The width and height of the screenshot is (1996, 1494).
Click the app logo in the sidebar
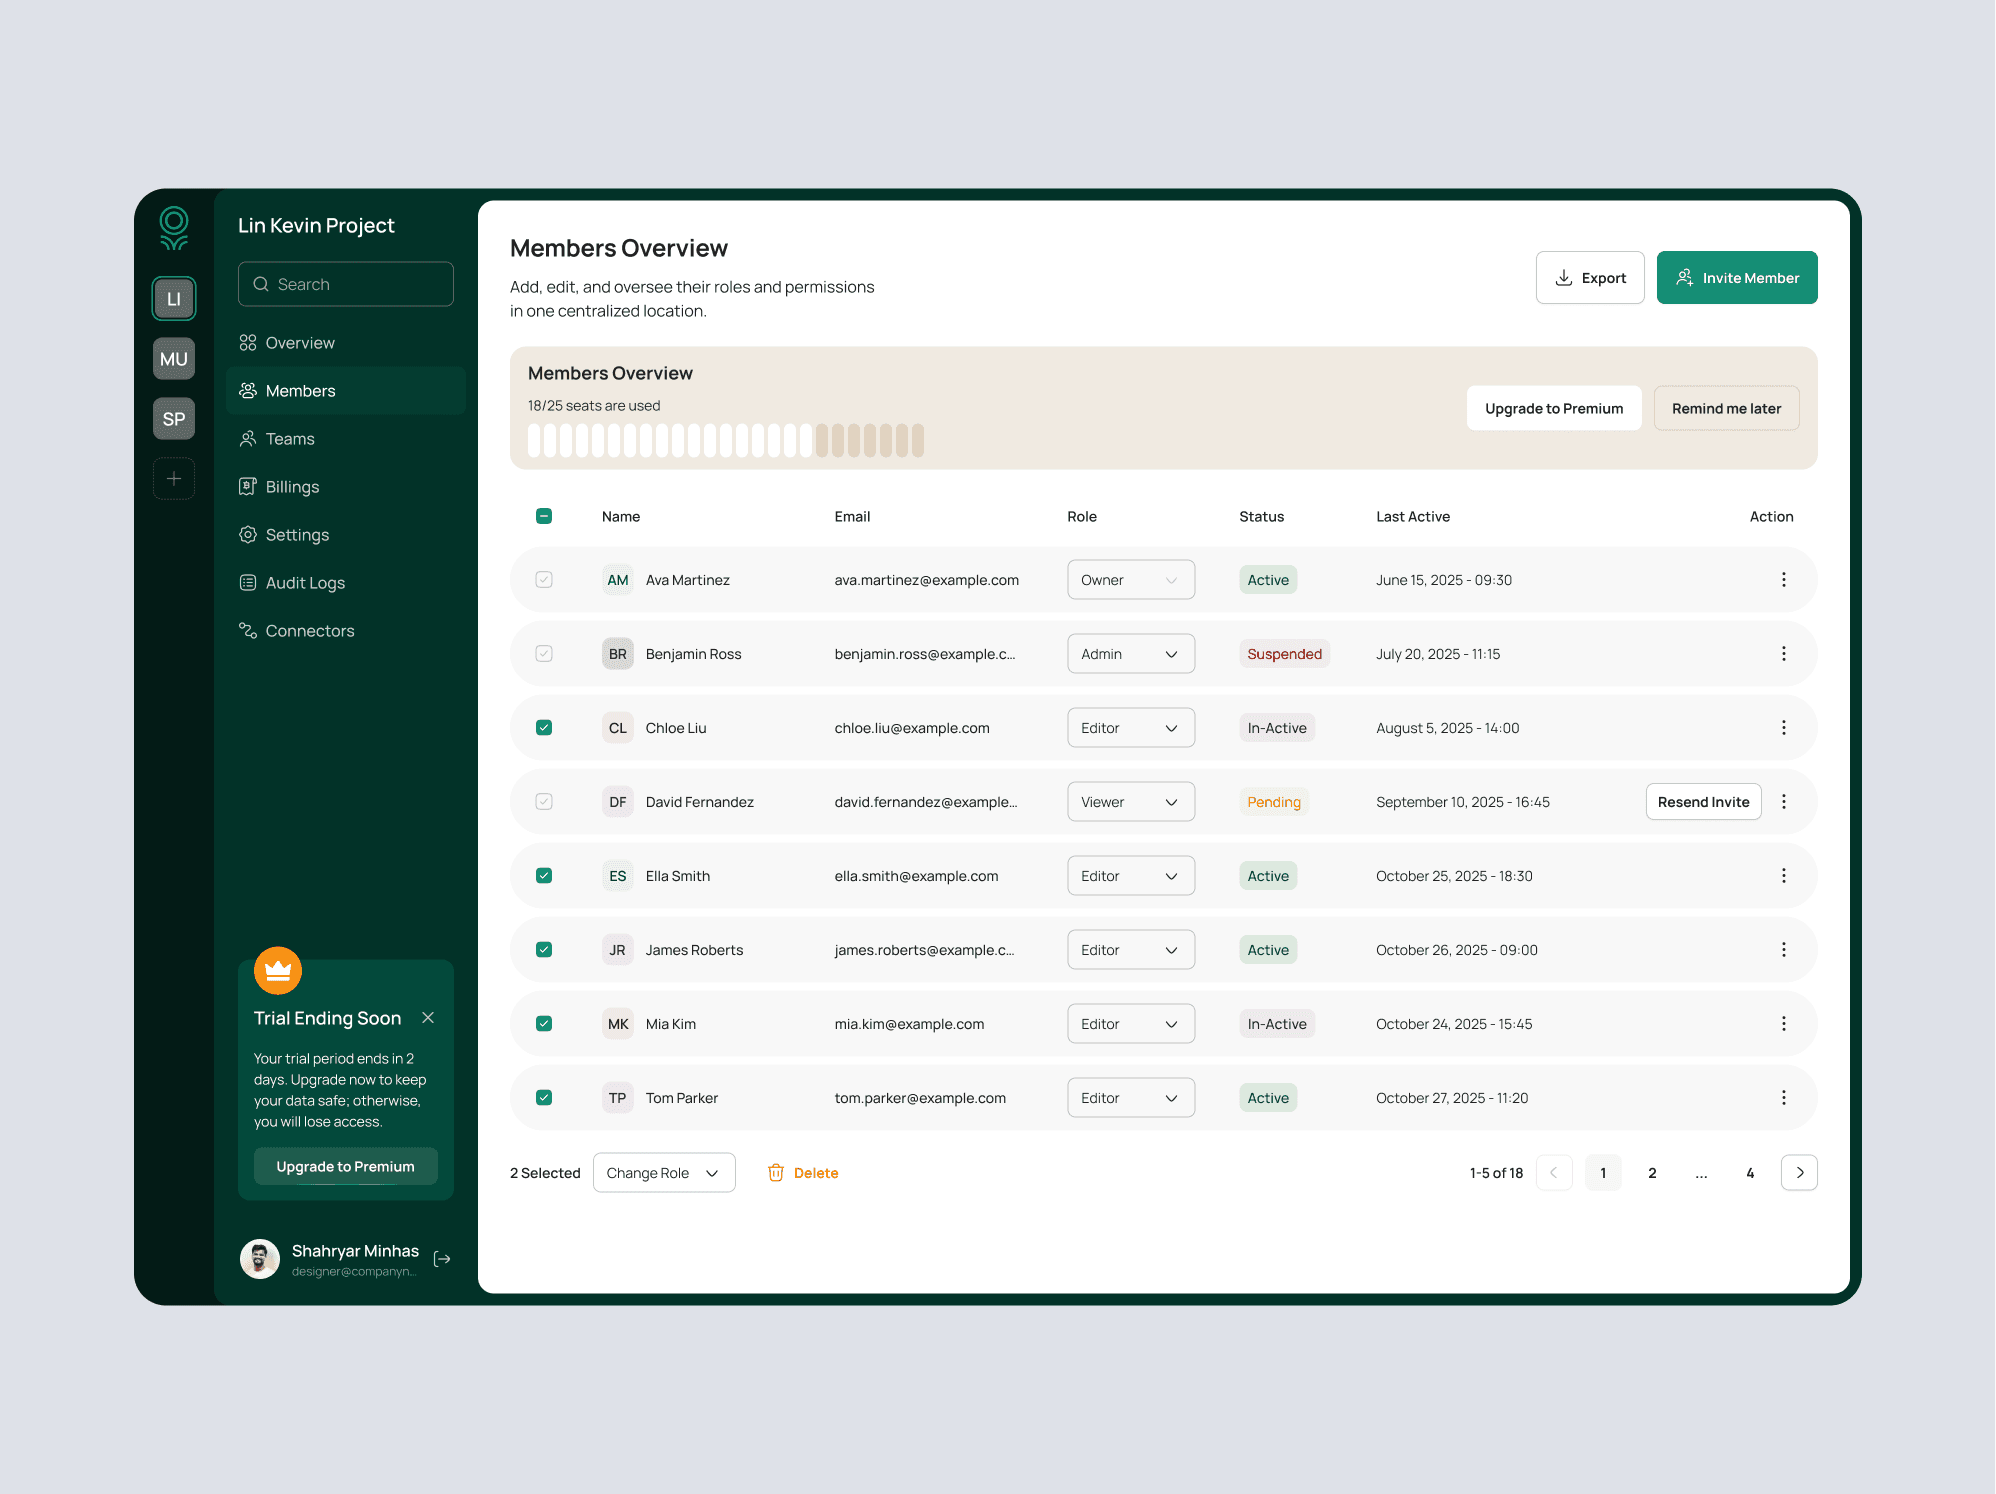point(174,228)
